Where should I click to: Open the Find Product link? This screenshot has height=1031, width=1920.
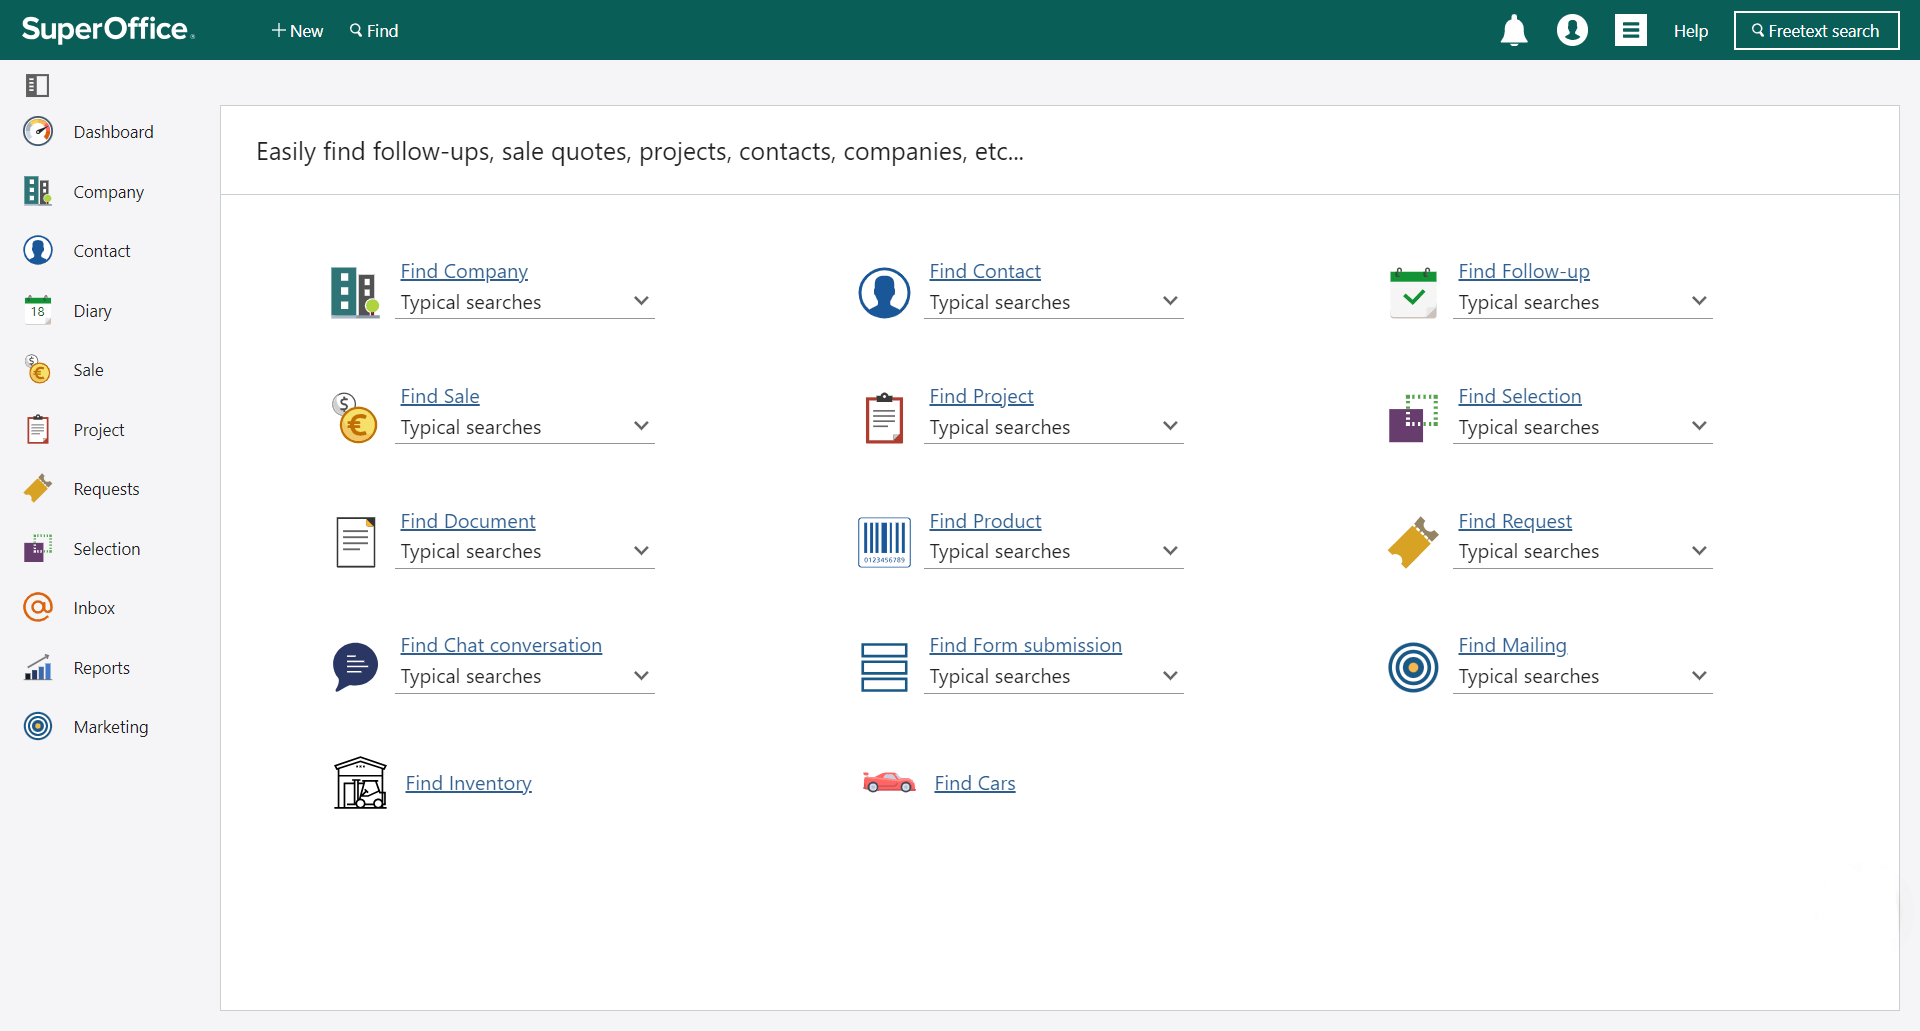985,521
